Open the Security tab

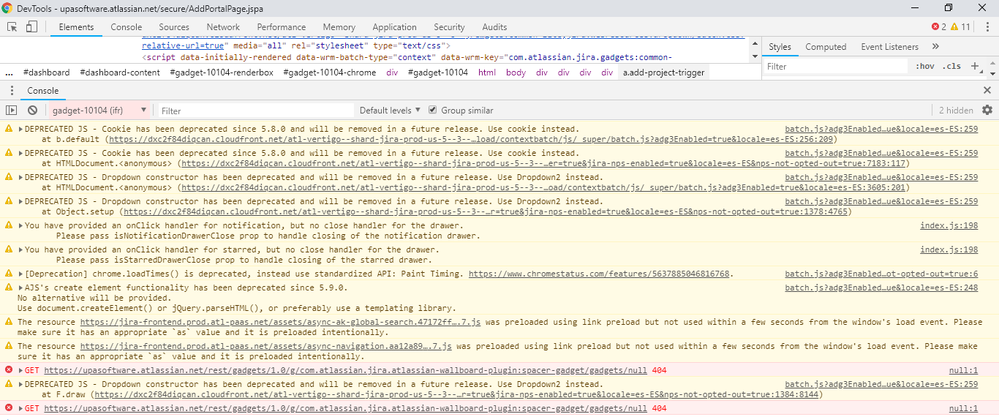pyautogui.click(x=449, y=27)
